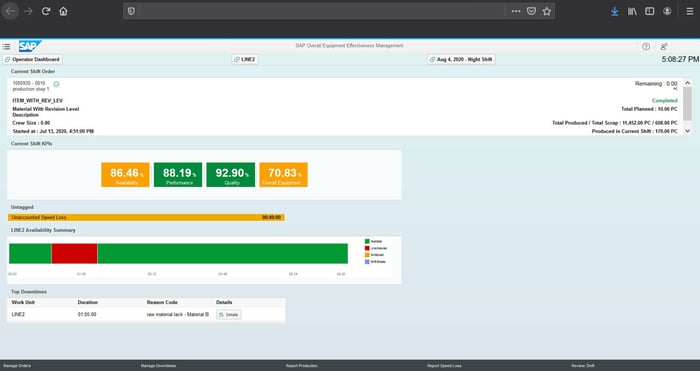Open the browser hamburger menu

(x=690, y=11)
